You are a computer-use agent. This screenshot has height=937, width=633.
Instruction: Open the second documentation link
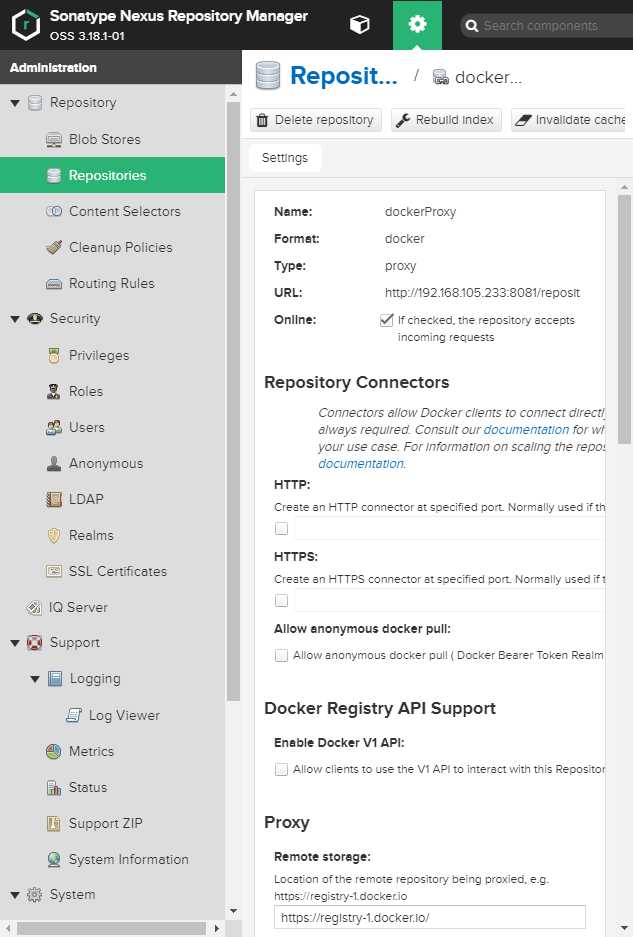coord(361,464)
